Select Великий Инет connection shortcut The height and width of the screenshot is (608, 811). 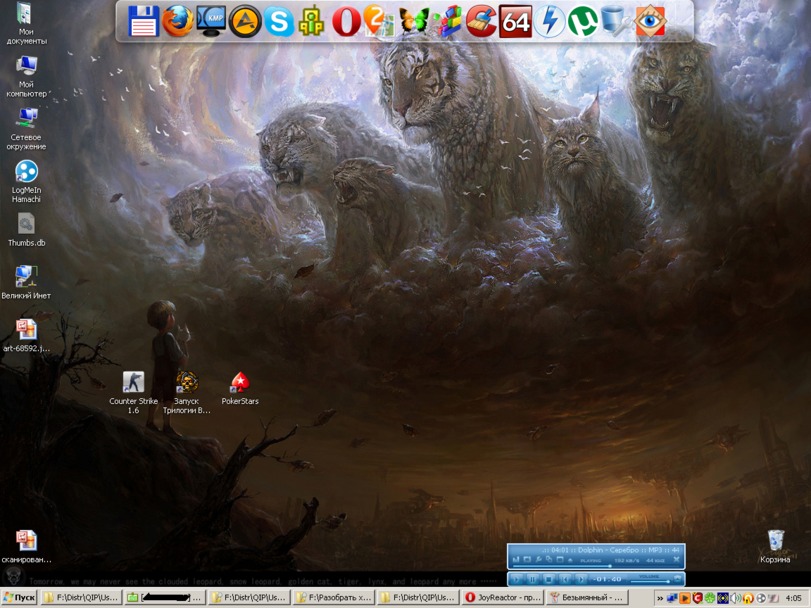(26, 283)
